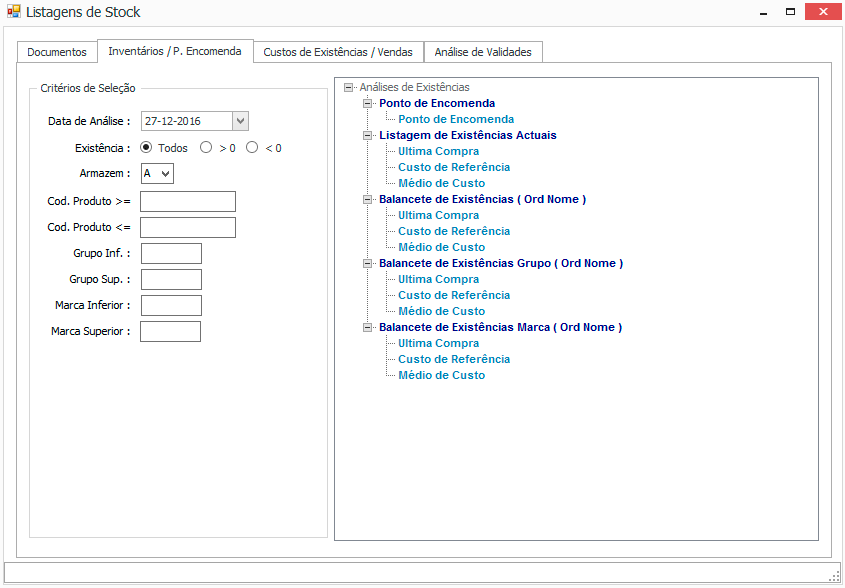845x588 pixels.
Task: Open Custo de Referência under Listagem de Existências Actuais
Action: click(454, 167)
